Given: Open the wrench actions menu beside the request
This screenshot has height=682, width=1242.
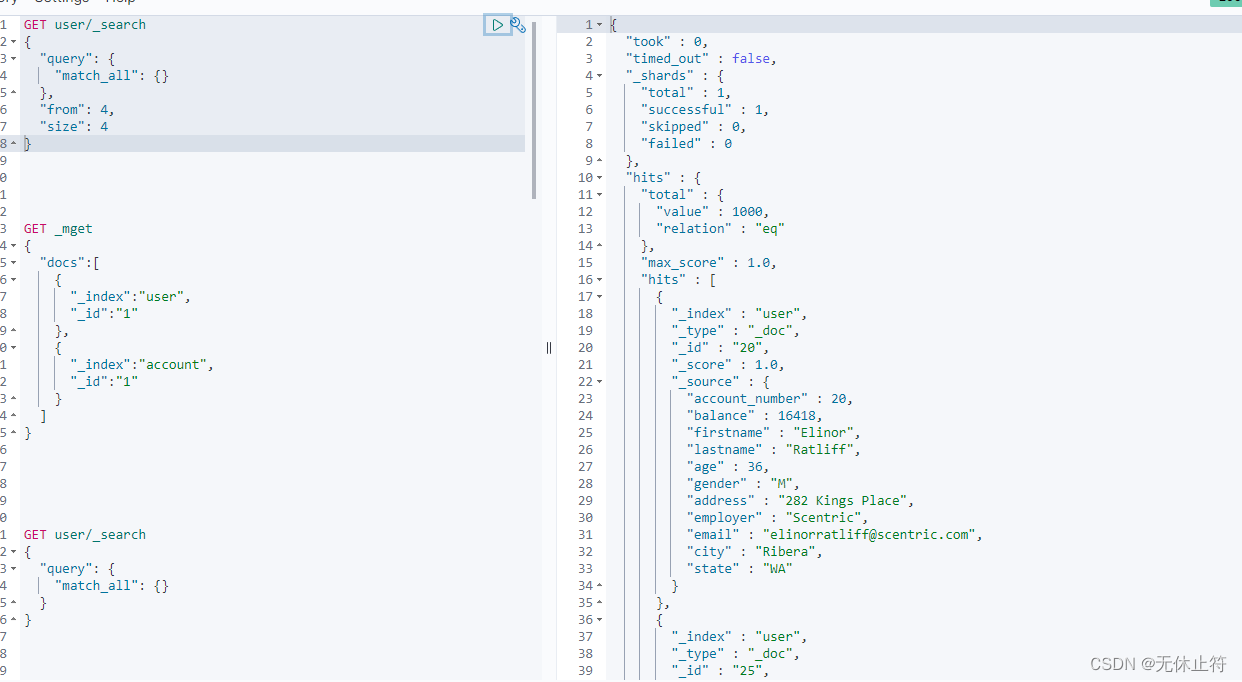Looking at the screenshot, I should point(518,25).
